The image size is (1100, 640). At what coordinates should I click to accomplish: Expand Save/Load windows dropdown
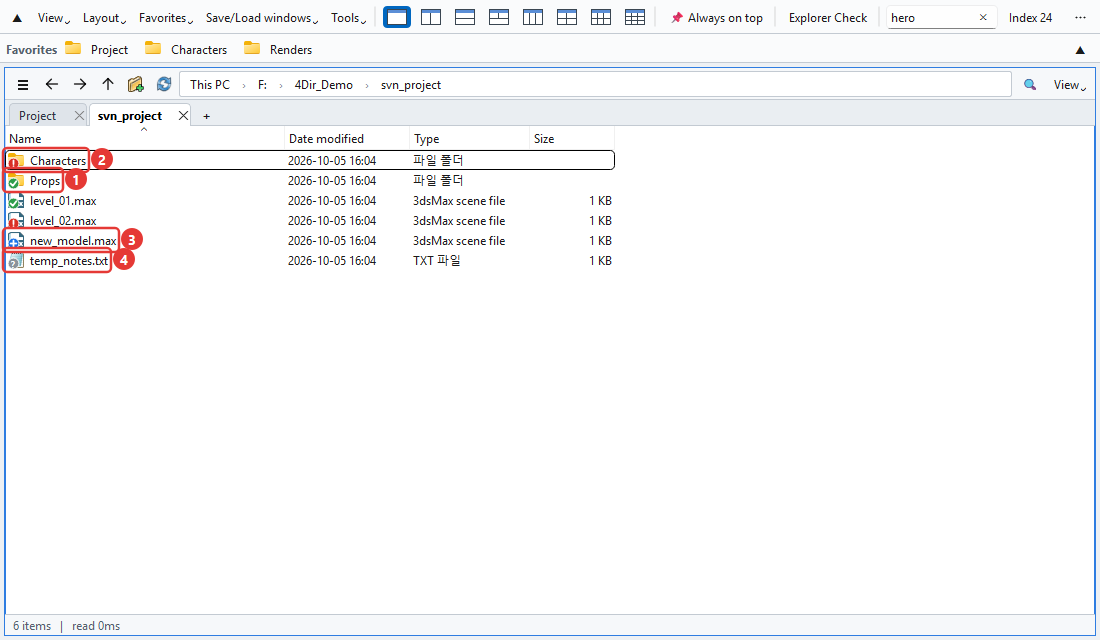[262, 18]
